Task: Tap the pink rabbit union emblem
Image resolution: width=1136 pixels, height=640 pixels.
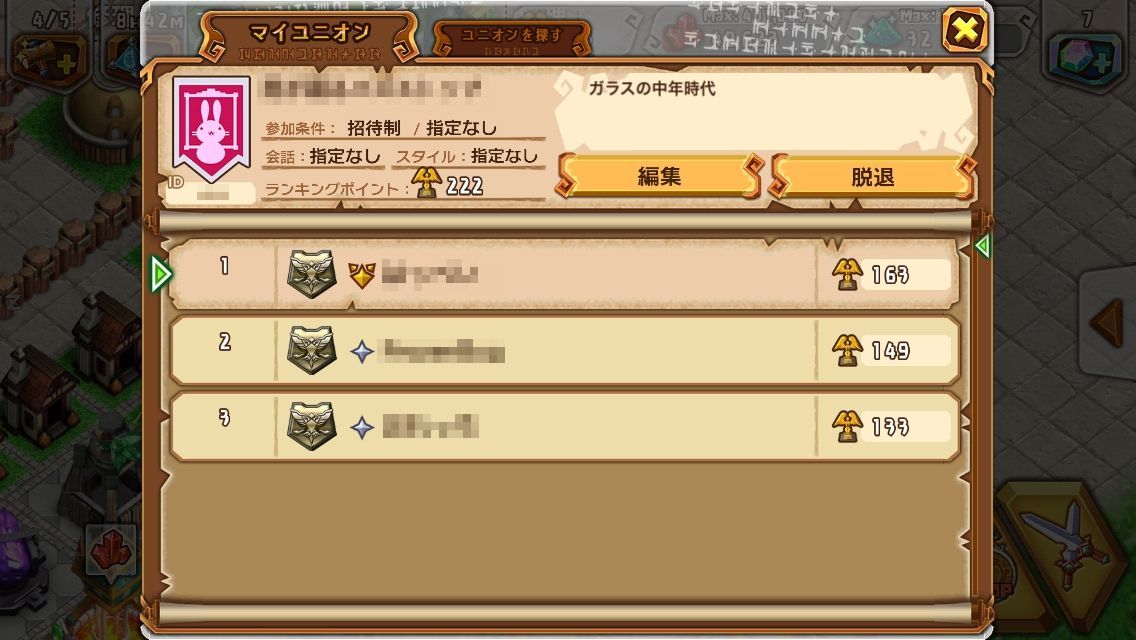Action: [x=210, y=129]
